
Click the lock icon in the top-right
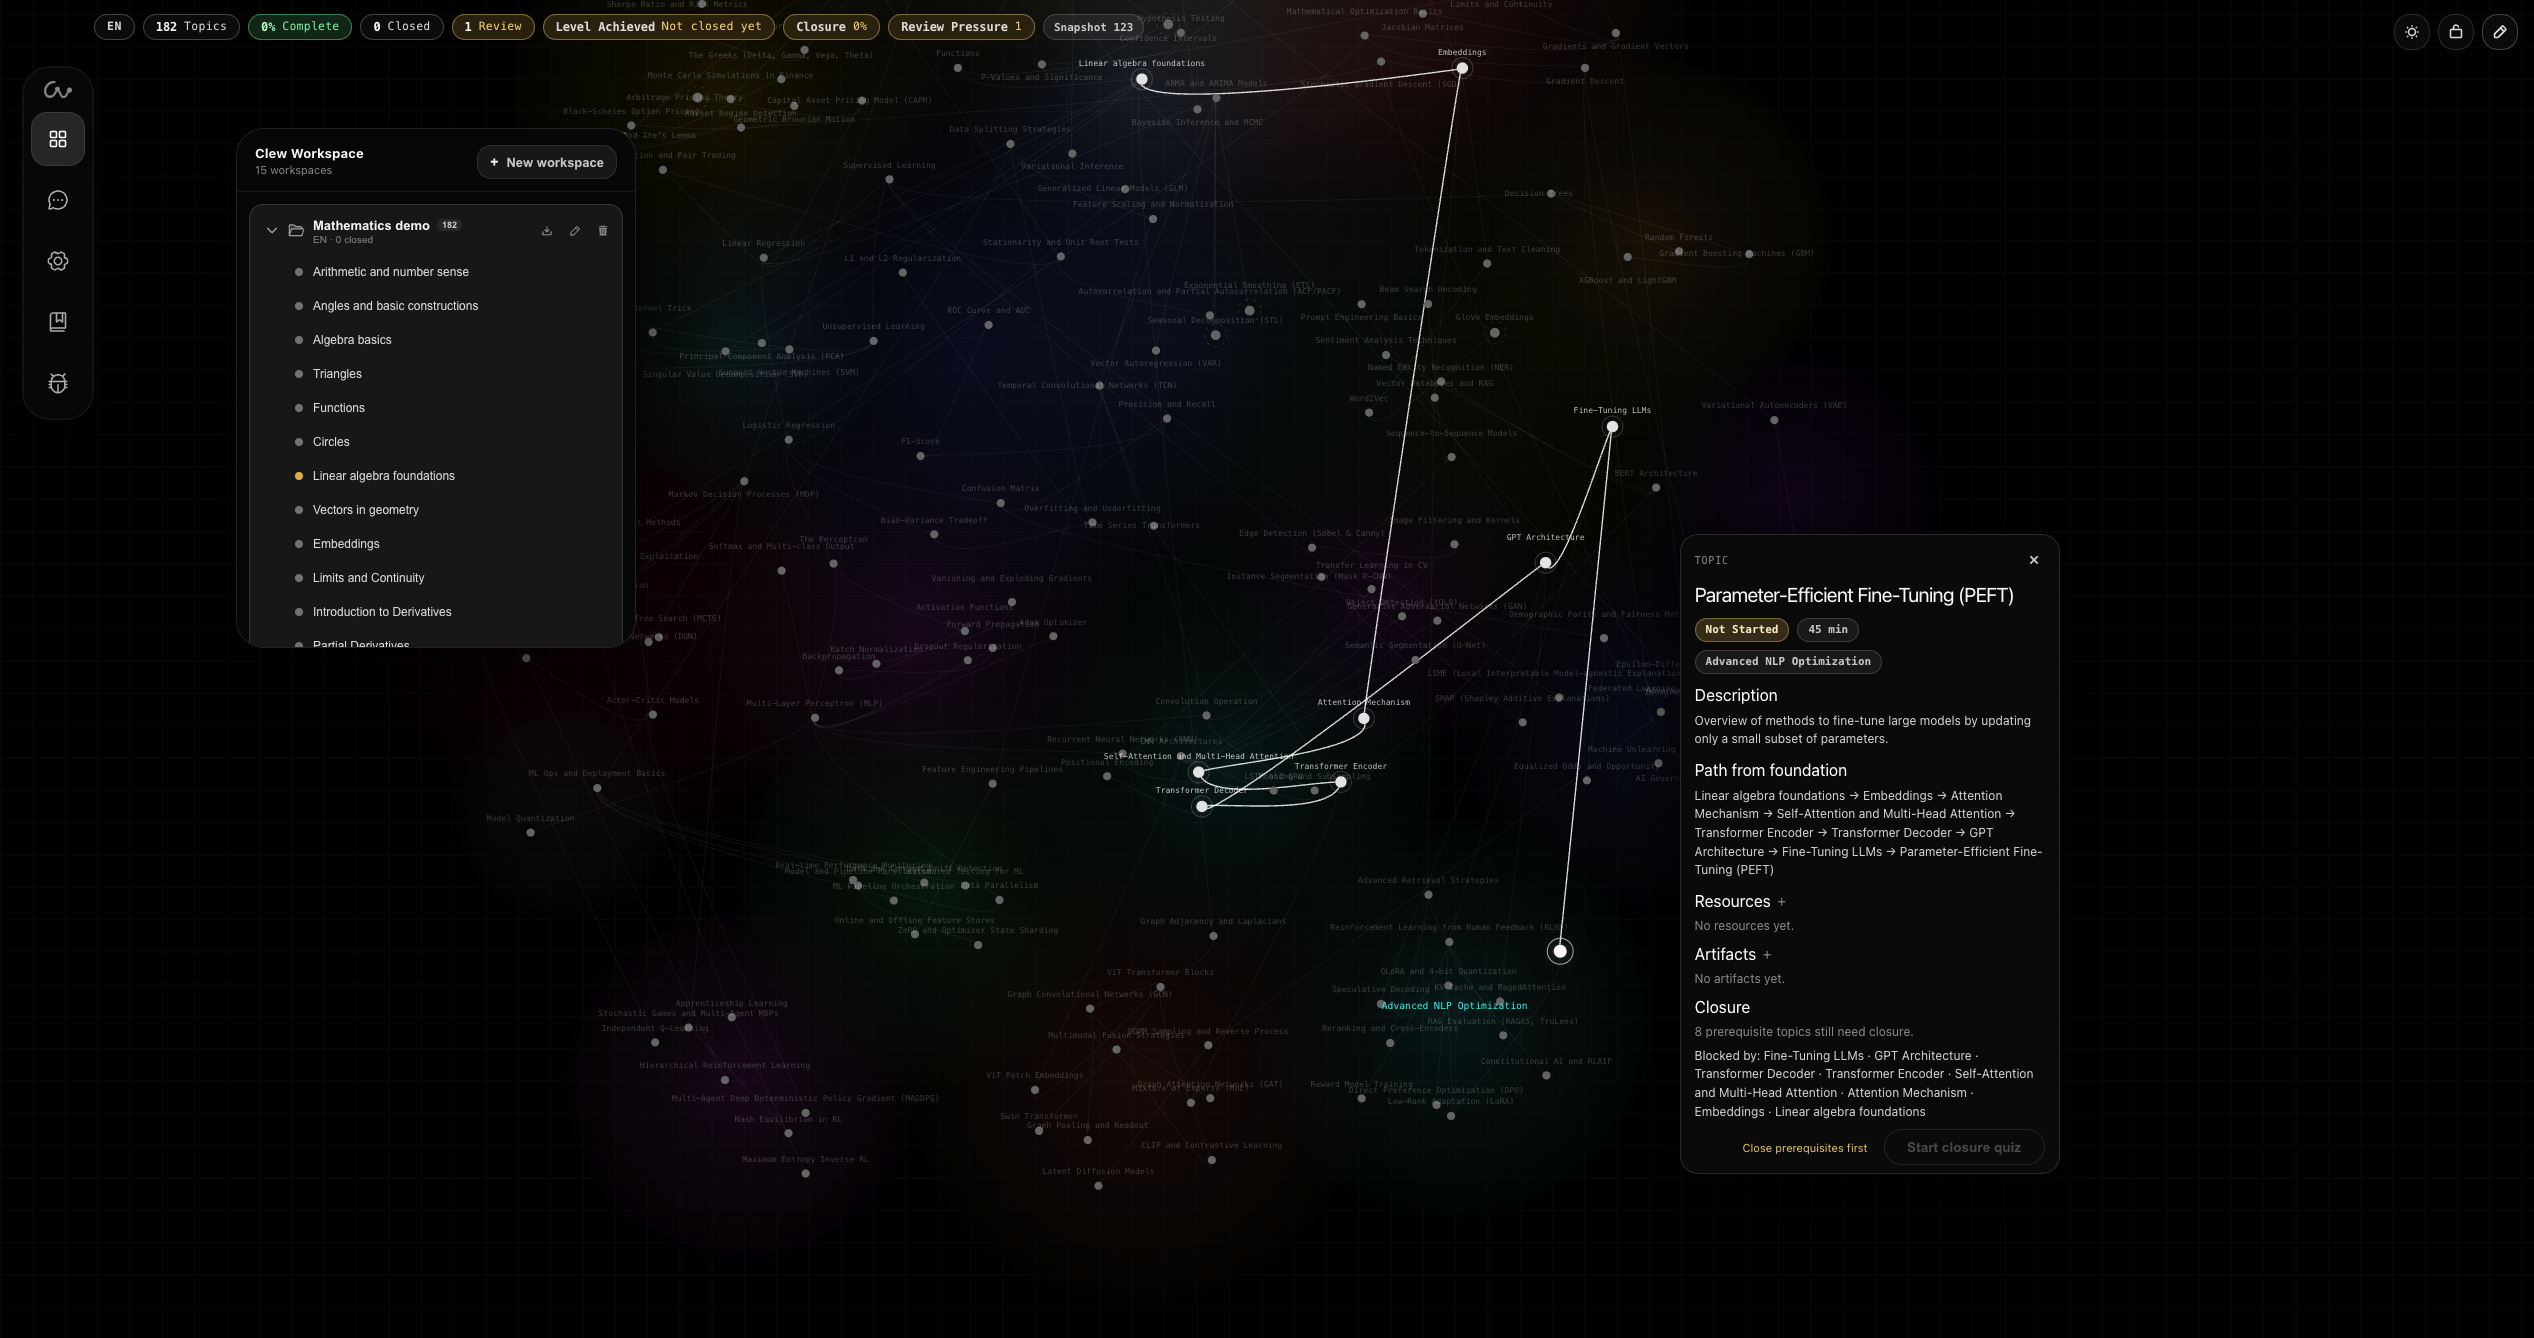[x=2455, y=32]
